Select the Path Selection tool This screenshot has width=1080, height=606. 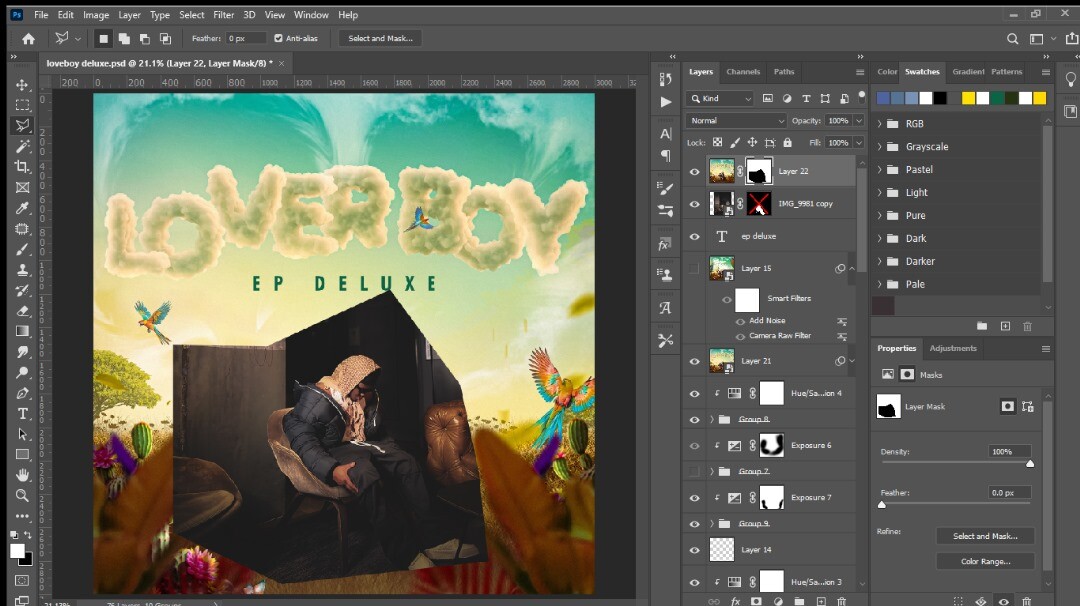pyautogui.click(x=22, y=435)
